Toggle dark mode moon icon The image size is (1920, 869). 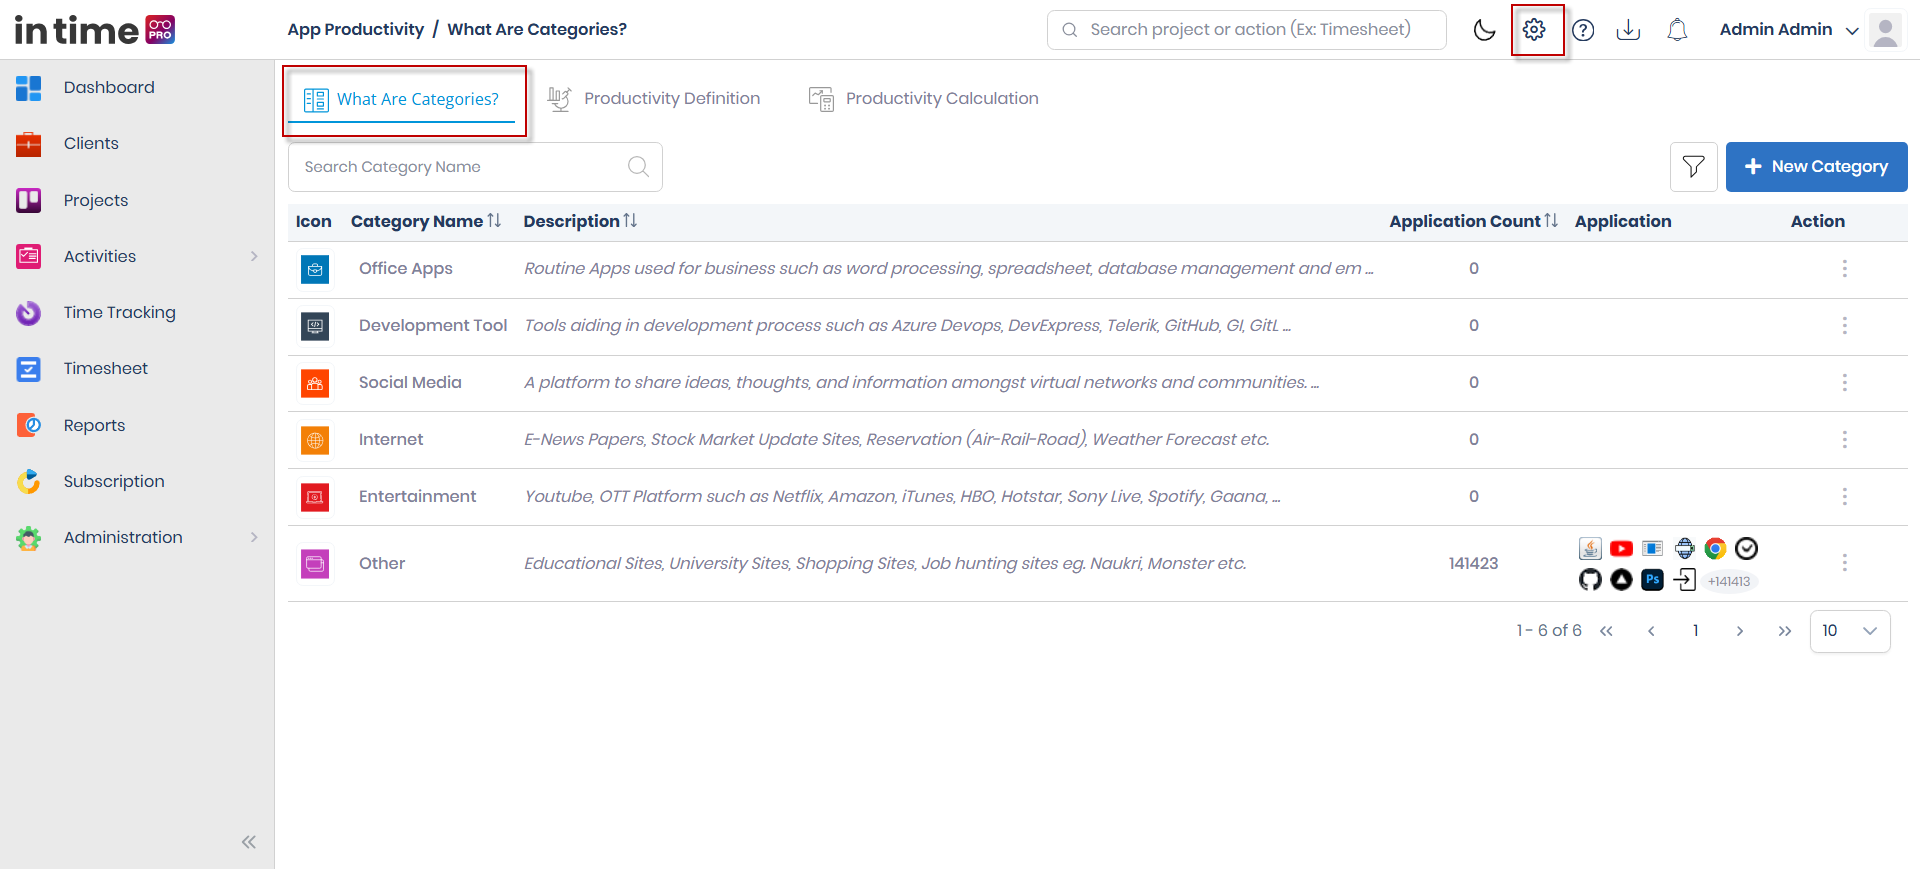click(x=1484, y=30)
